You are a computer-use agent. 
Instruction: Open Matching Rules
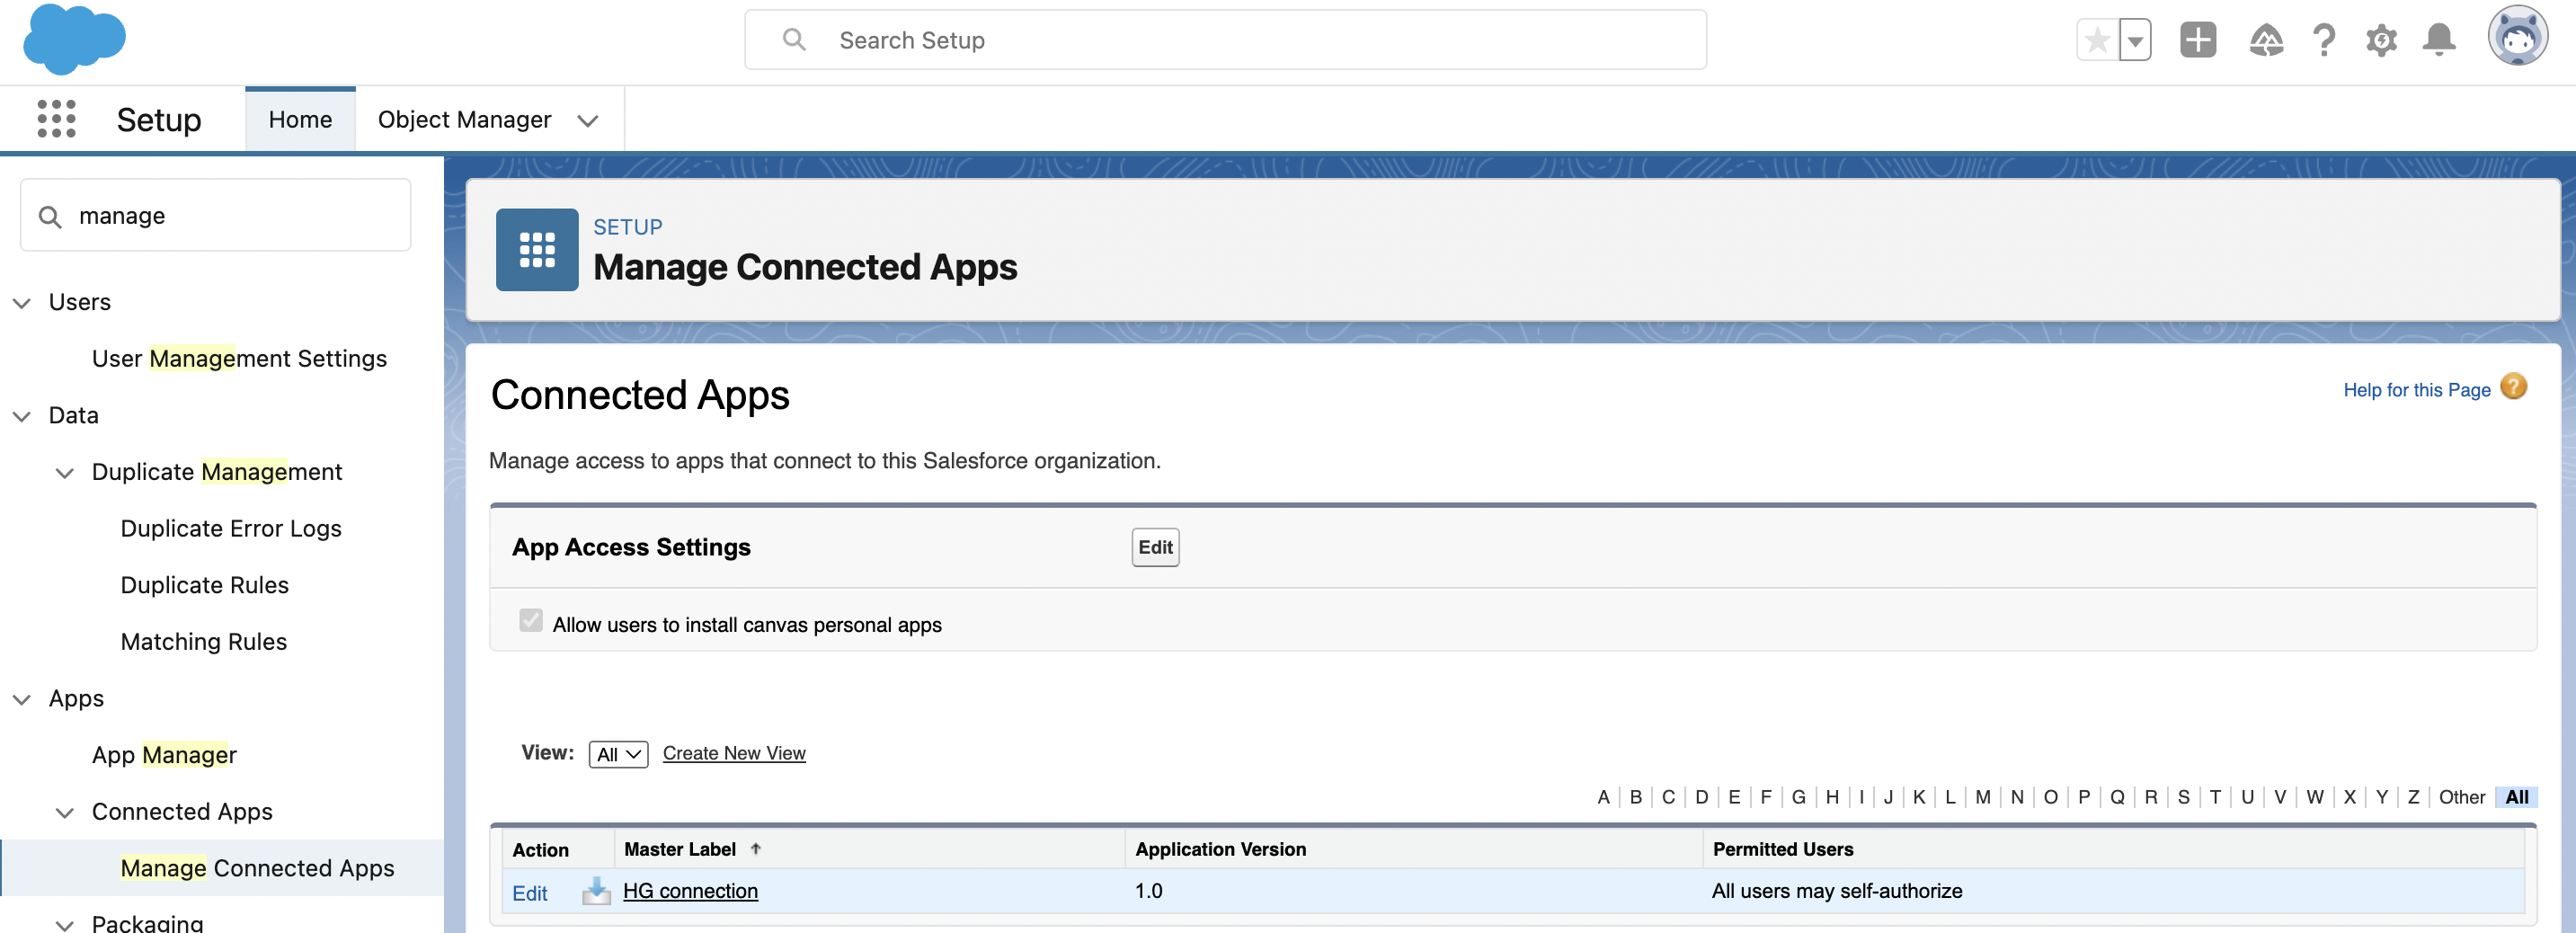203,641
